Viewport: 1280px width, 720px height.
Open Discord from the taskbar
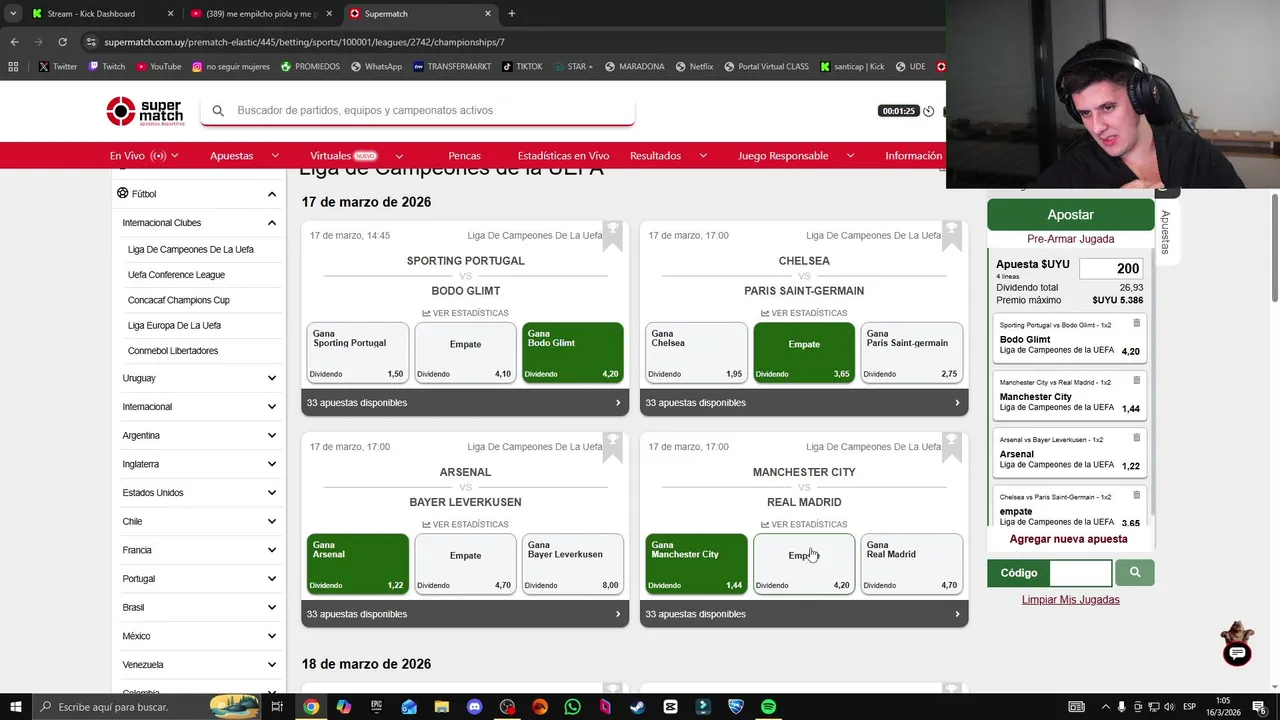click(x=474, y=707)
